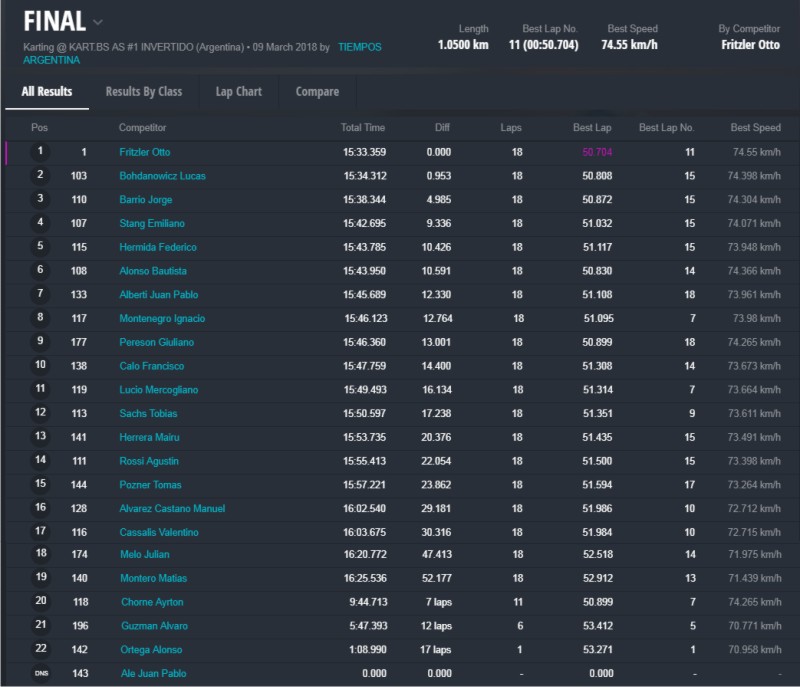Click Fritzler Otto's purple best lap 50.704
This screenshot has height=687, width=800.
click(x=597, y=152)
